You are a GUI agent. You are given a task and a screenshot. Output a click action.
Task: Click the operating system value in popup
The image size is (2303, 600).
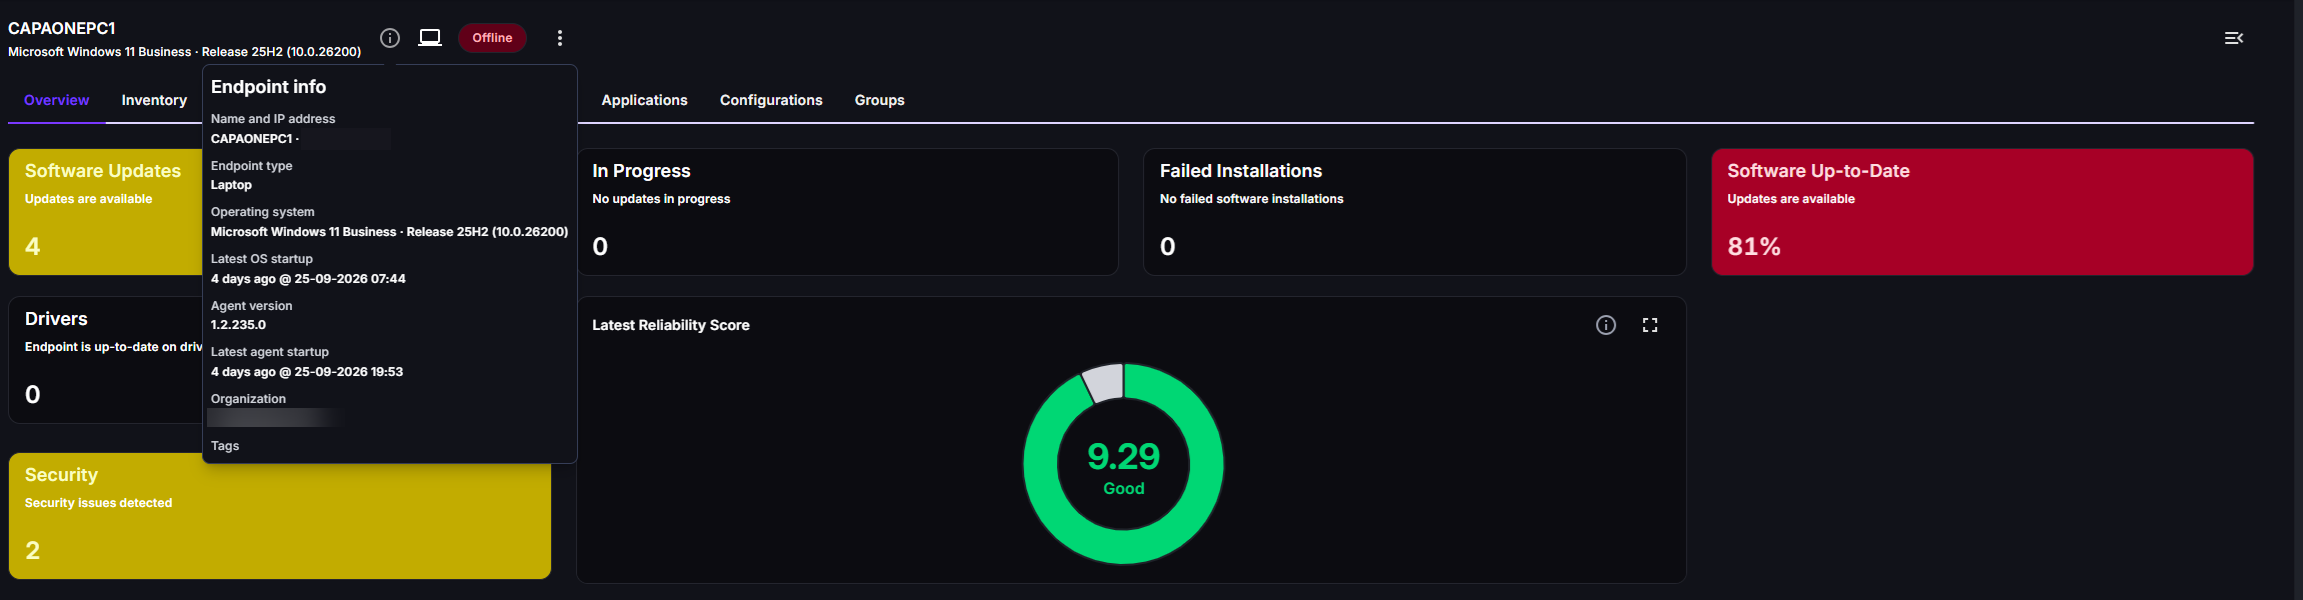tap(389, 232)
